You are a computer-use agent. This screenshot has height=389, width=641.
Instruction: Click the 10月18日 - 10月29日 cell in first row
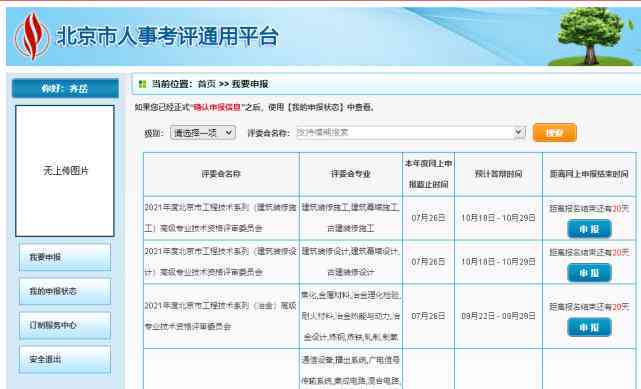pyautogui.click(x=498, y=218)
